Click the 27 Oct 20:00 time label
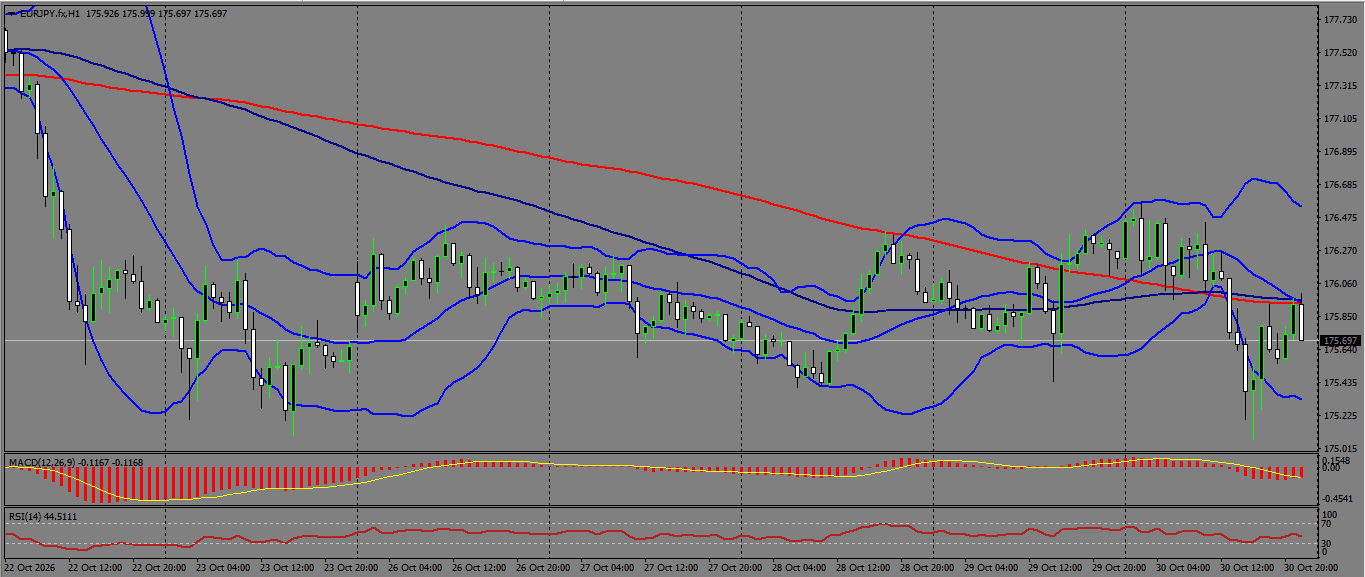1365x577 pixels. click(736, 567)
